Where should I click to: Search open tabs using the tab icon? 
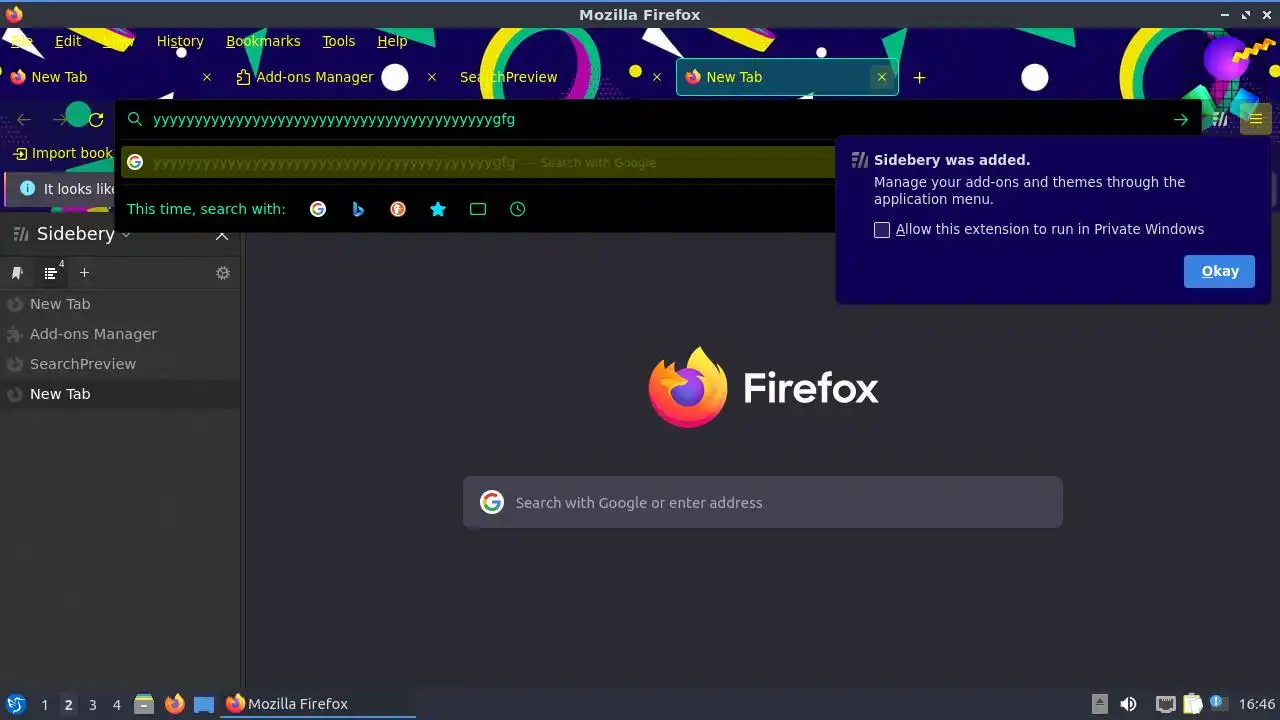pyautogui.click(x=478, y=209)
